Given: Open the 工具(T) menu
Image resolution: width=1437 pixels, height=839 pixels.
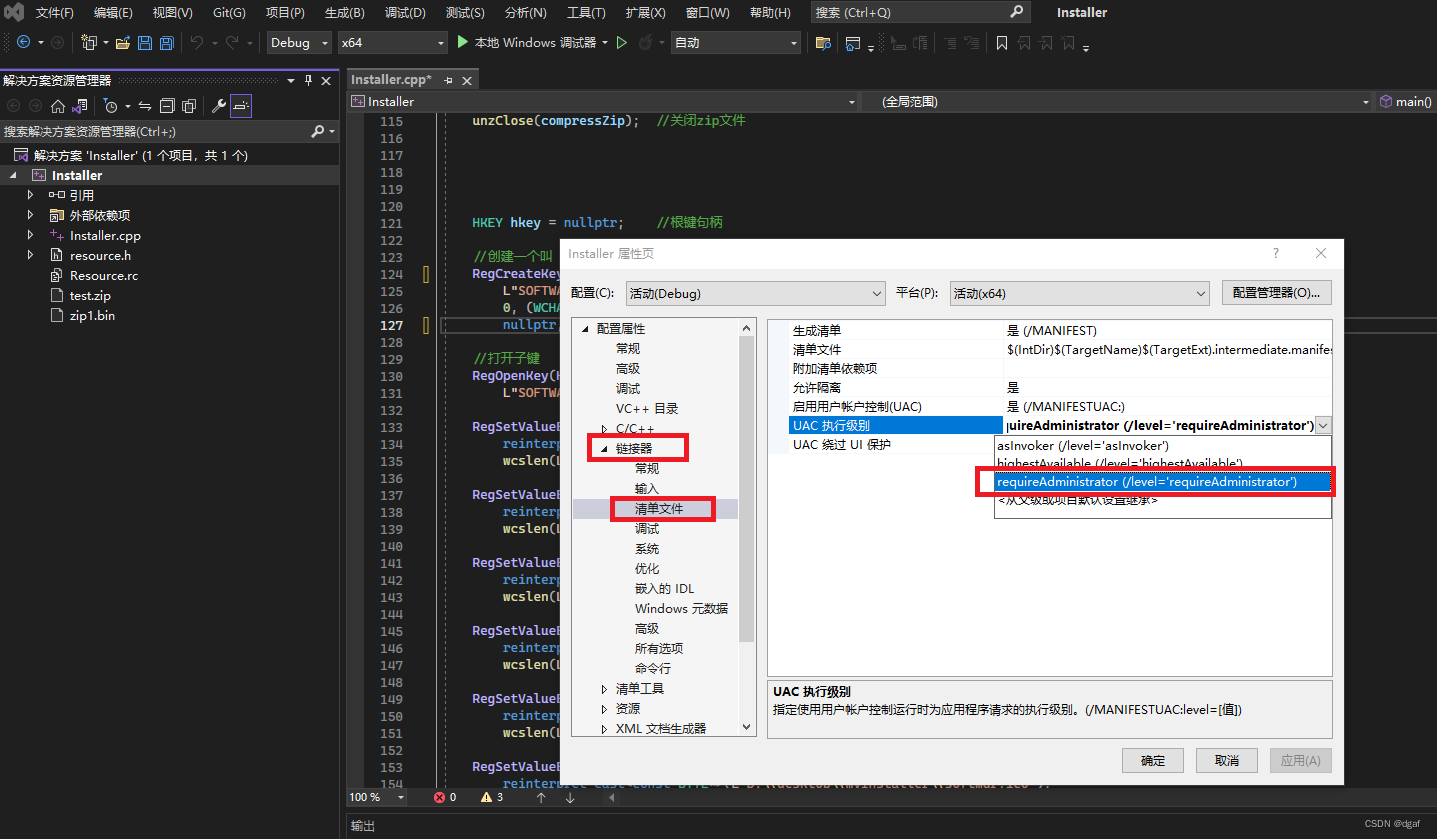Looking at the screenshot, I should click(586, 13).
